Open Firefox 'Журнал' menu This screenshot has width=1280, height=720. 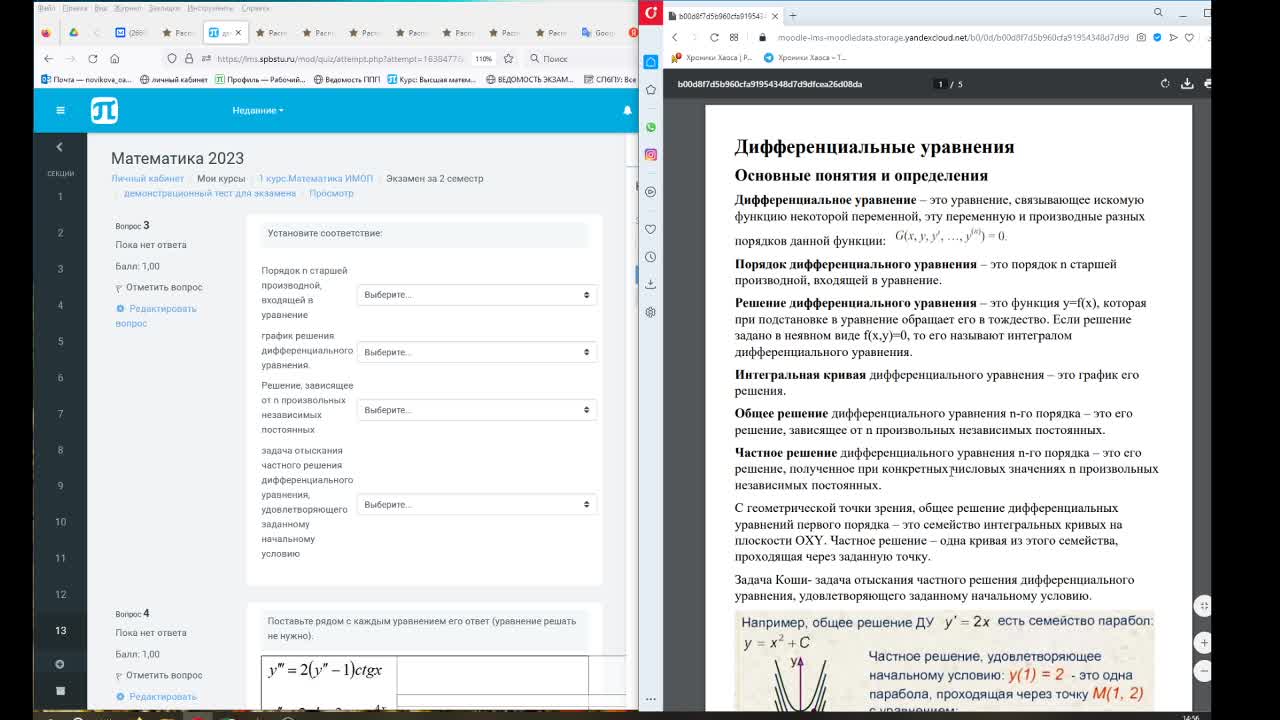point(127,8)
